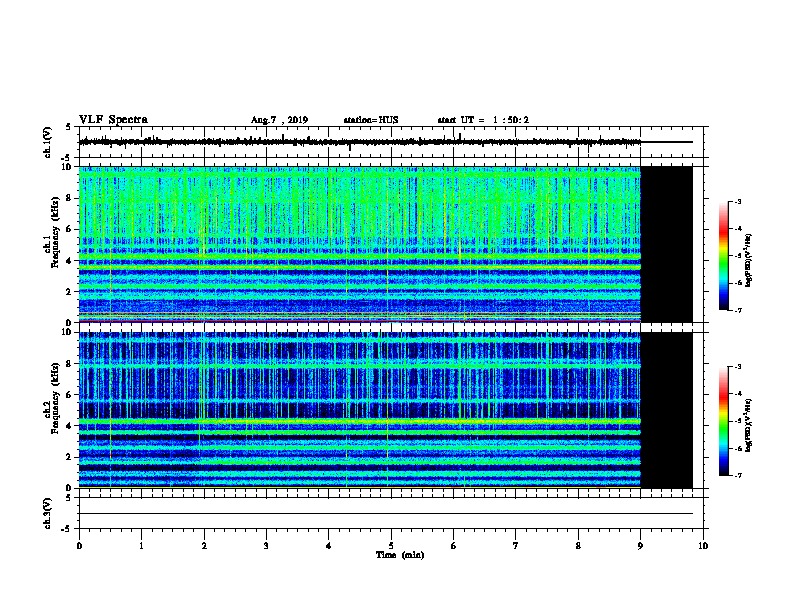Click the "-3" tick on ch.1 colorbar
Screen dimensions: 792x612
(737, 202)
